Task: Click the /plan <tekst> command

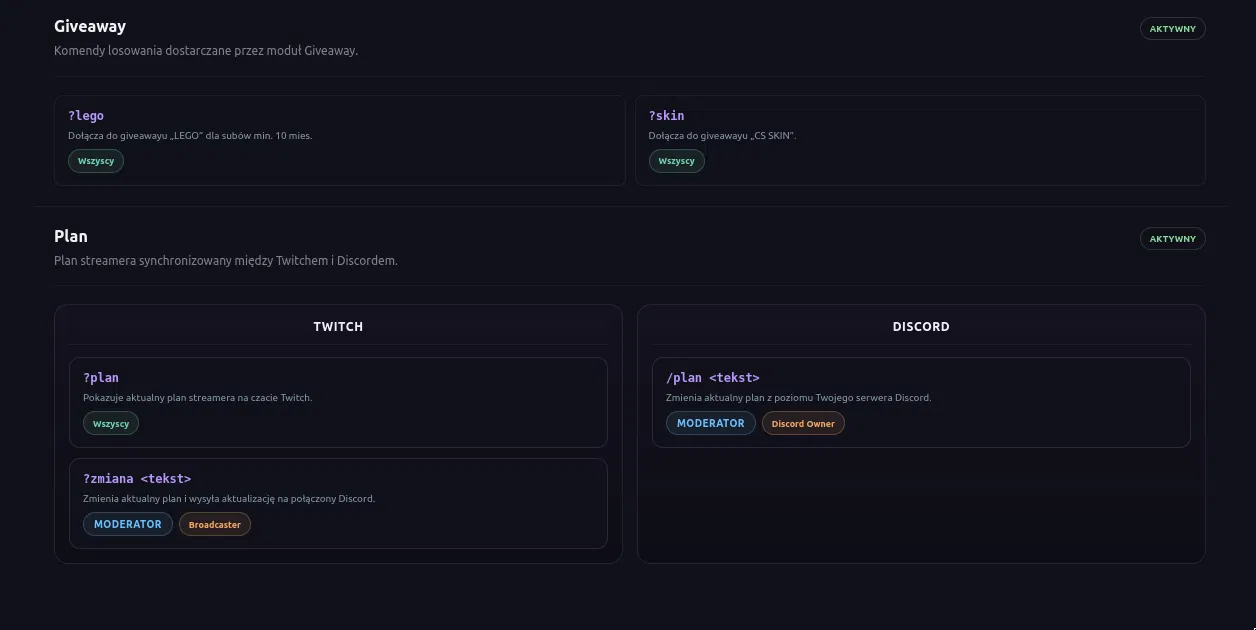Action: (x=713, y=378)
